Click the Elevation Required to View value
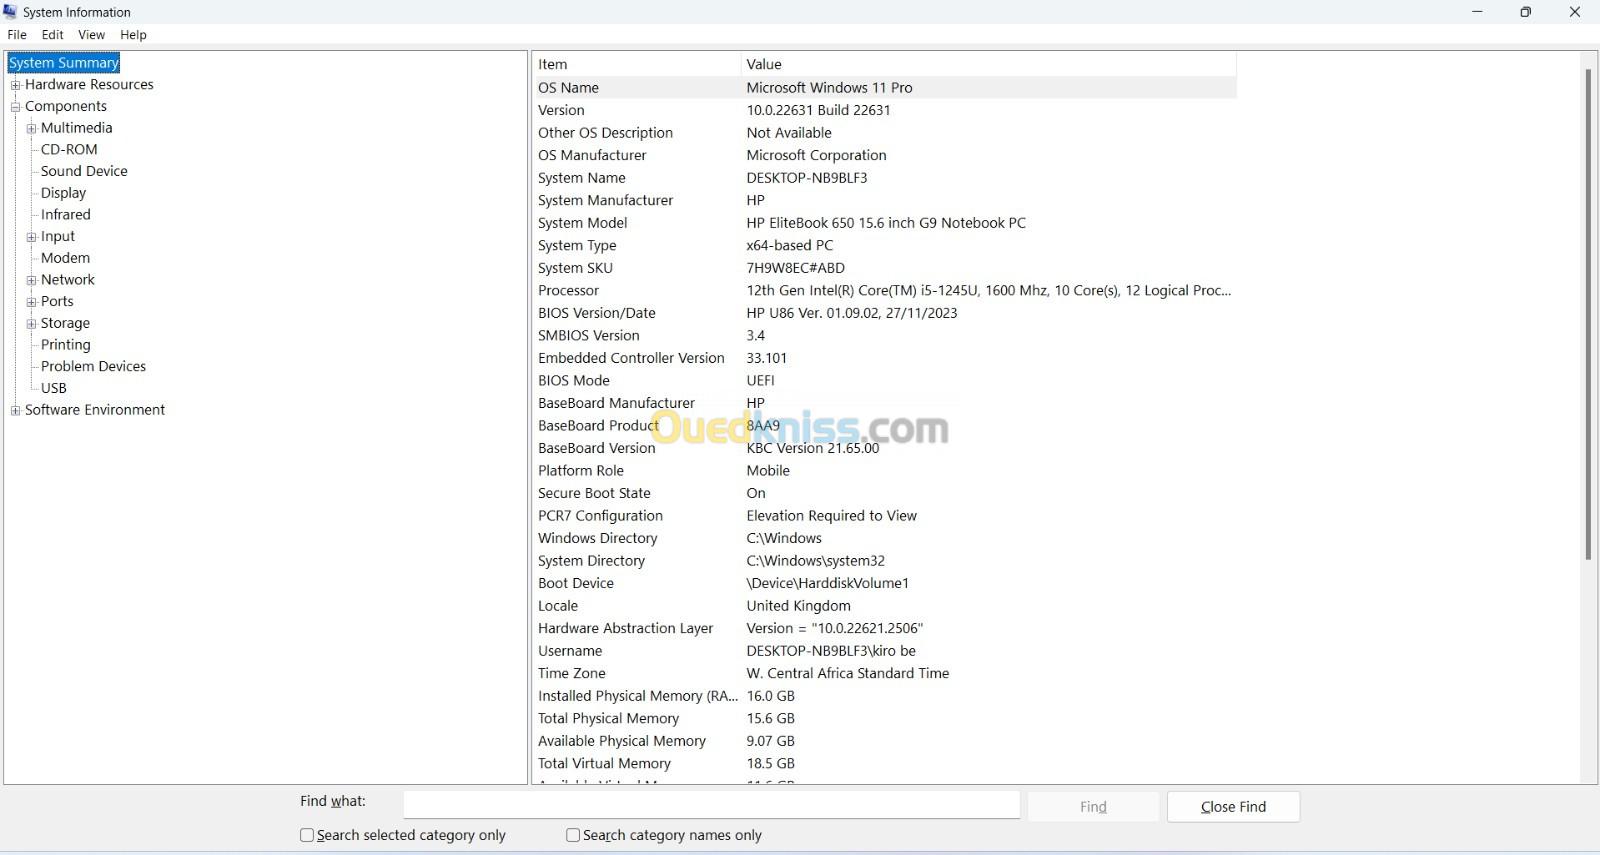1600x855 pixels. tap(831, 516)
